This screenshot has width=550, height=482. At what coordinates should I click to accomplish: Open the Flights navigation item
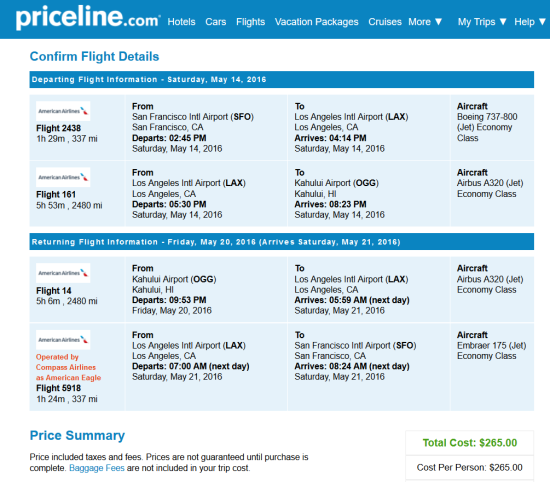point(250,22)
